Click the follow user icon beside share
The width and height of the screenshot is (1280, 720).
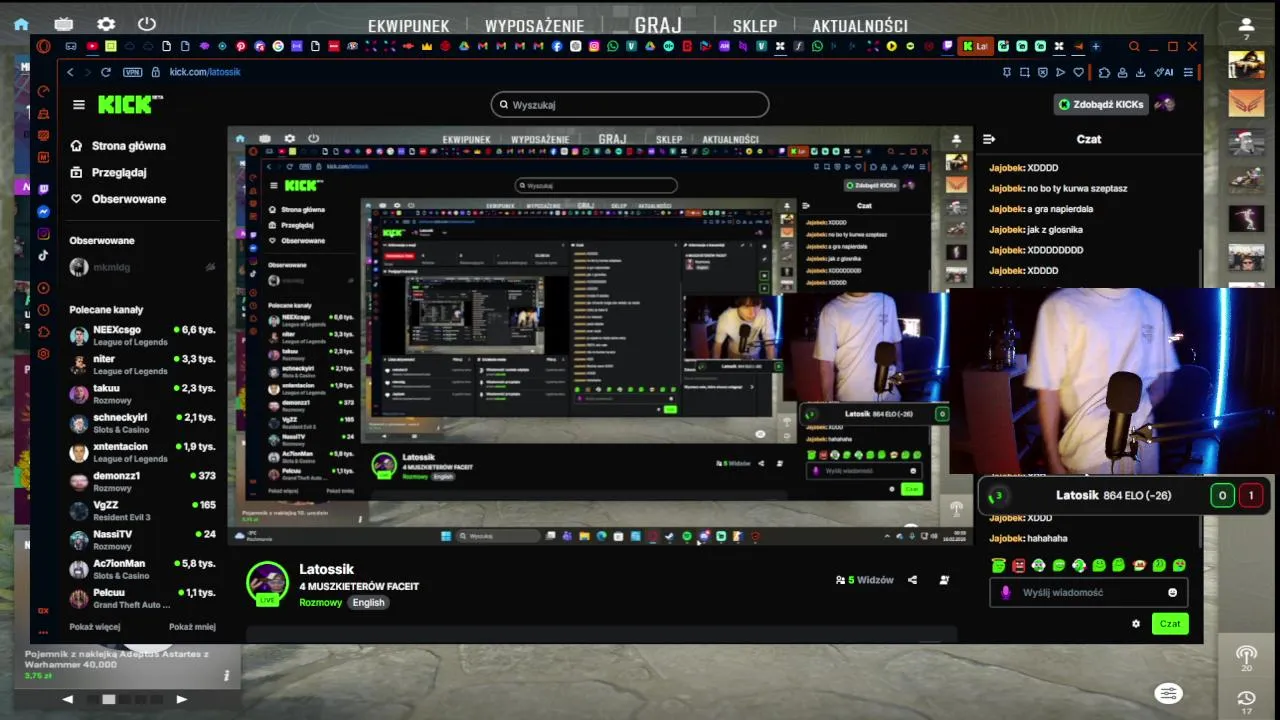pyautogui.click(x=944, y=580)
